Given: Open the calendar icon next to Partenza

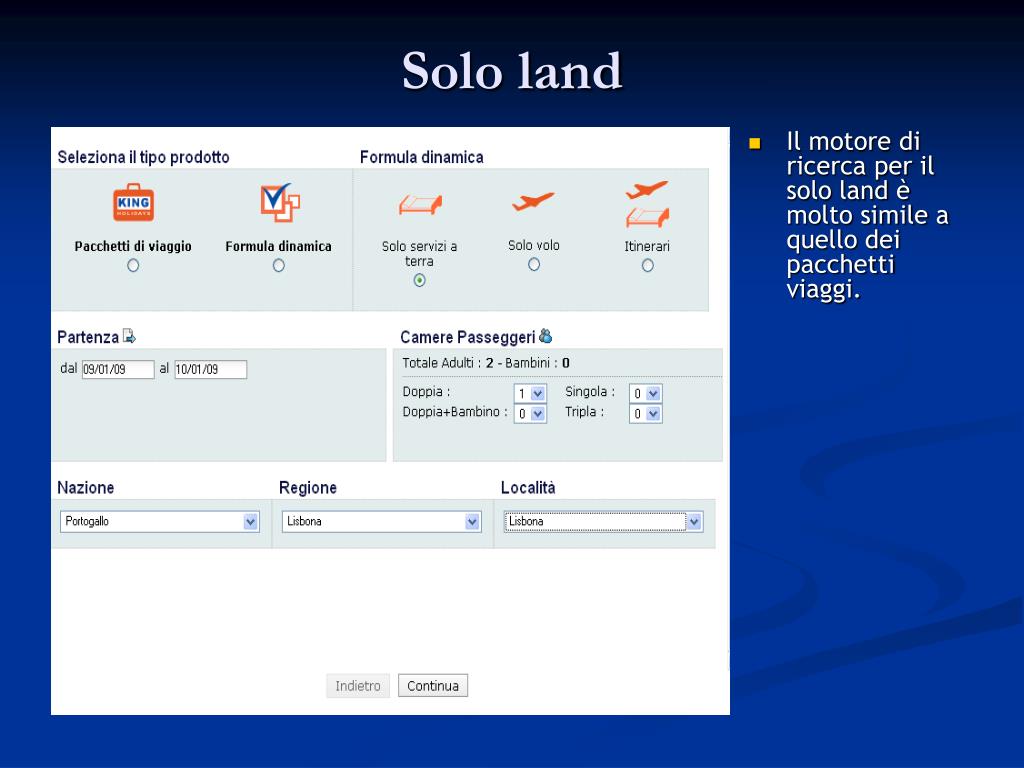Looking at the screenshot, I should 129,336.
